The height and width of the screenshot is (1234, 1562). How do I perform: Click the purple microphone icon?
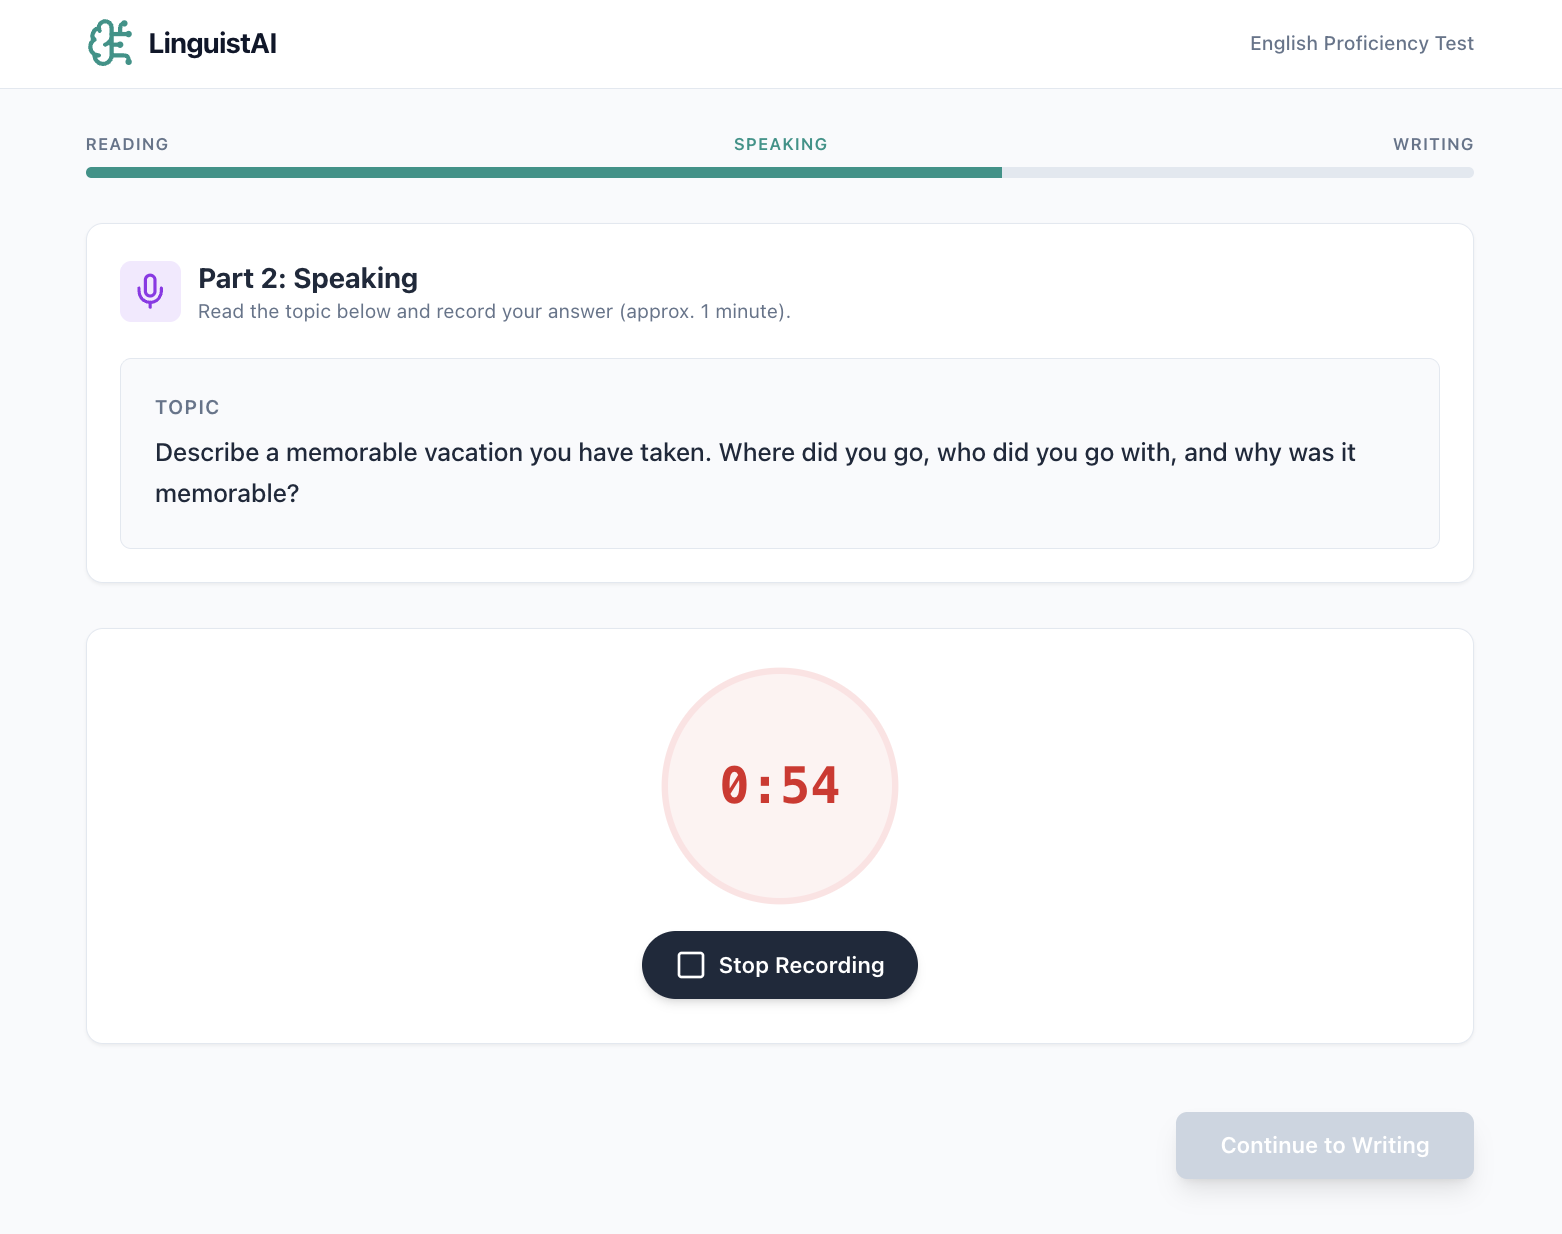click(x=150, y=291)
